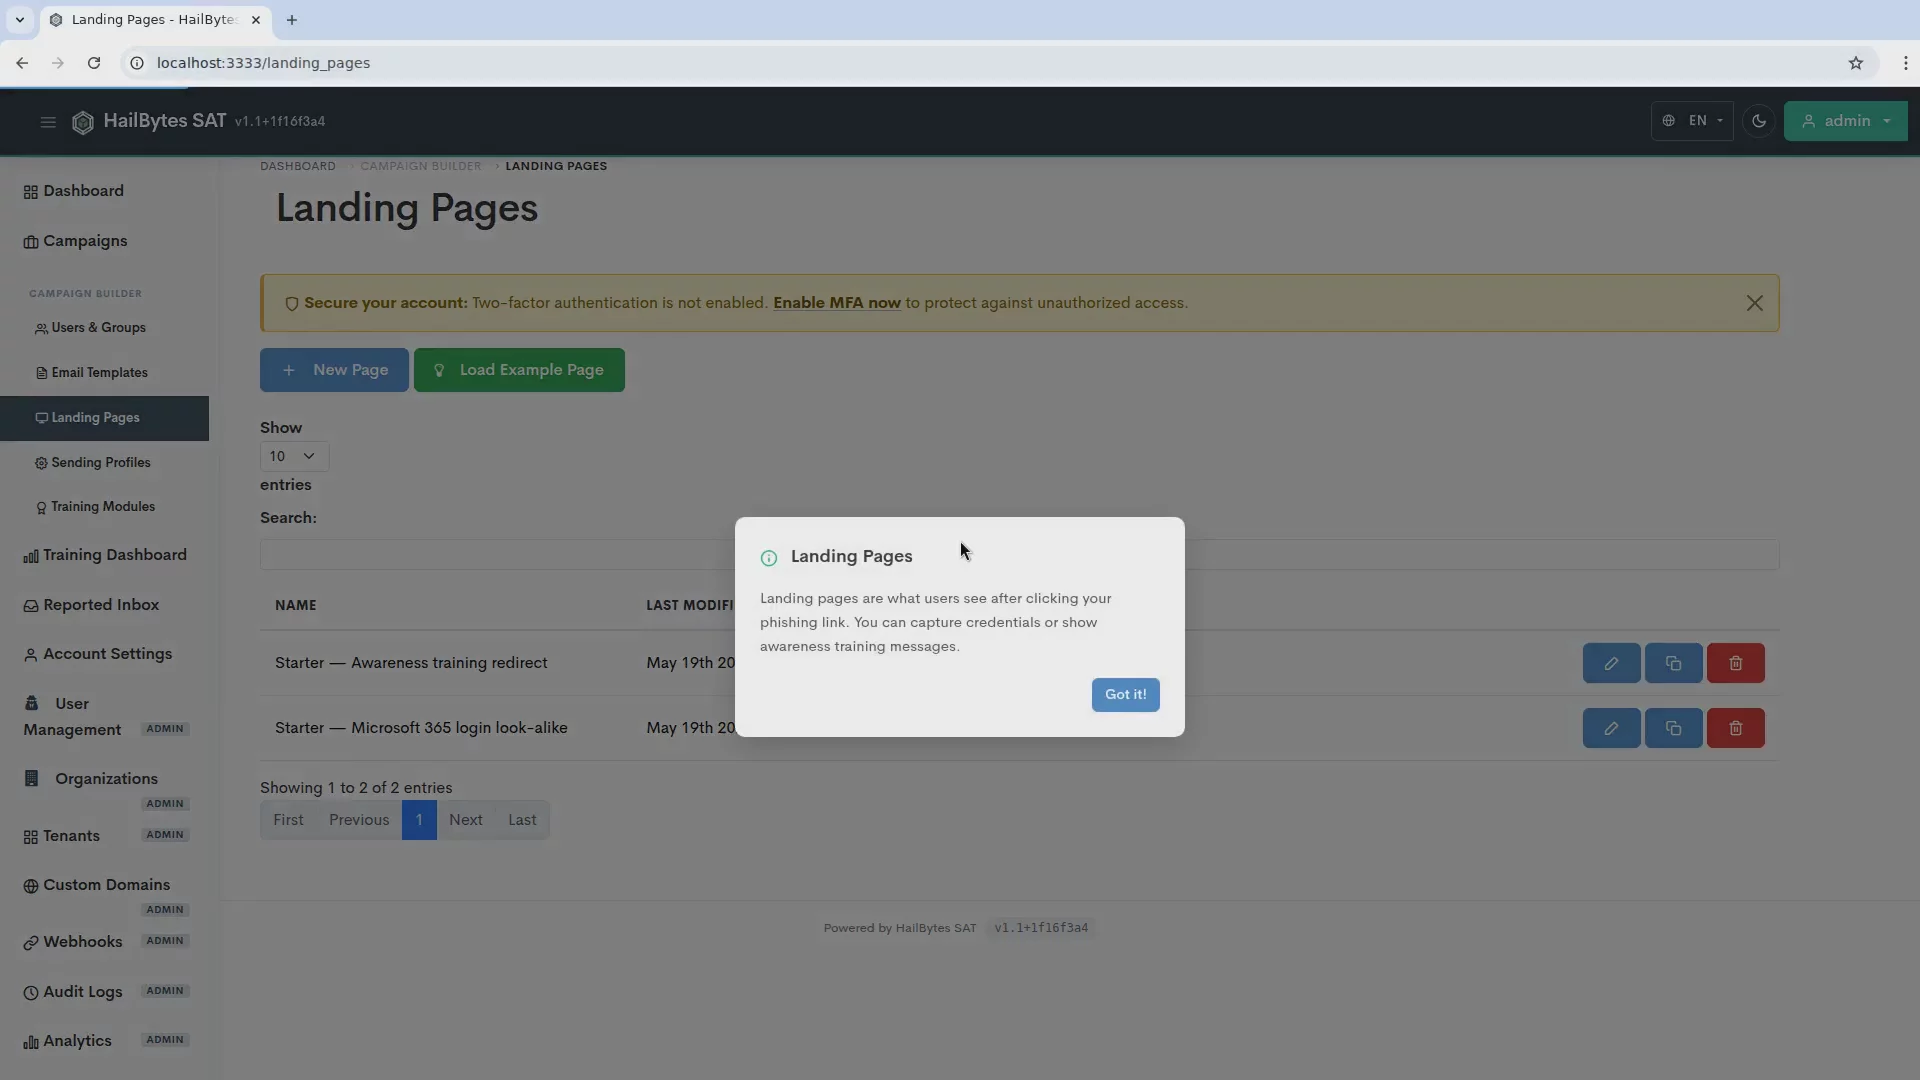Delete the Awareness training redirect page
Image resolution: width=1920 pixels, height=1080 pixels.
coord(1735,663)
